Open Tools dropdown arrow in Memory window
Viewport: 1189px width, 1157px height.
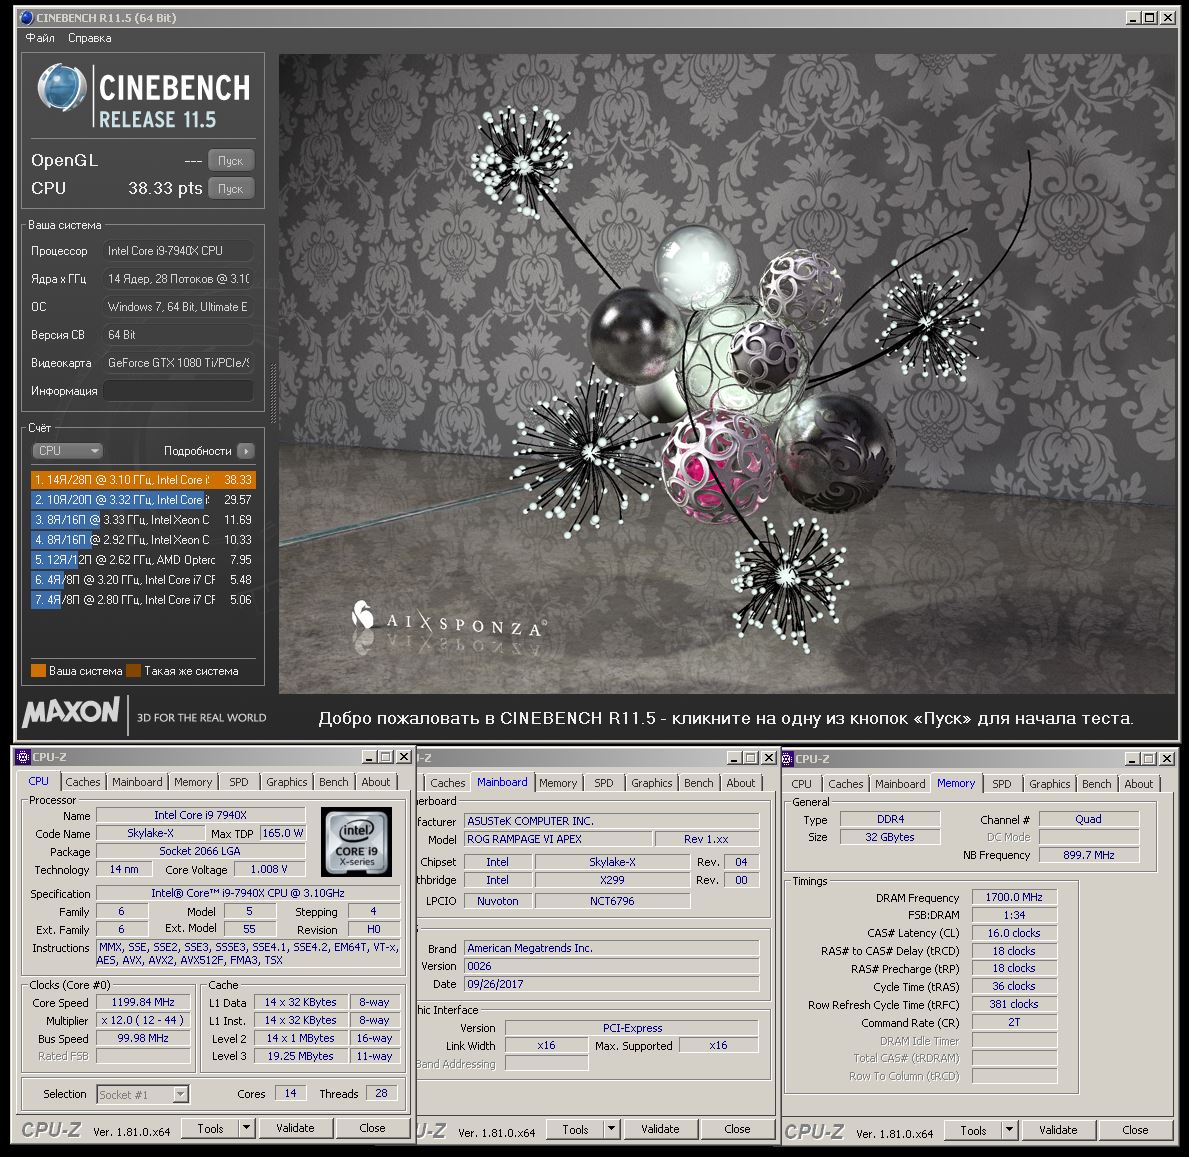tap(1009, 1130)
